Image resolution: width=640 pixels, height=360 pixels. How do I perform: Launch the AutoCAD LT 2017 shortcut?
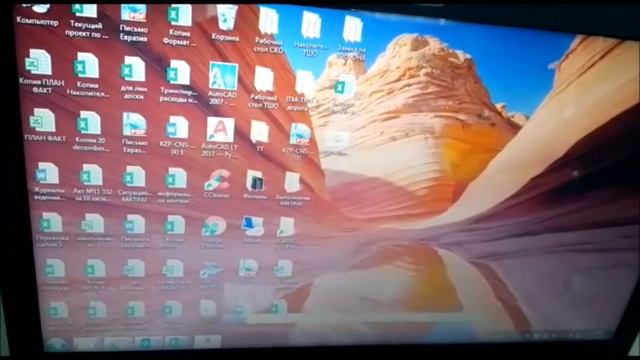tap(220, 137)
